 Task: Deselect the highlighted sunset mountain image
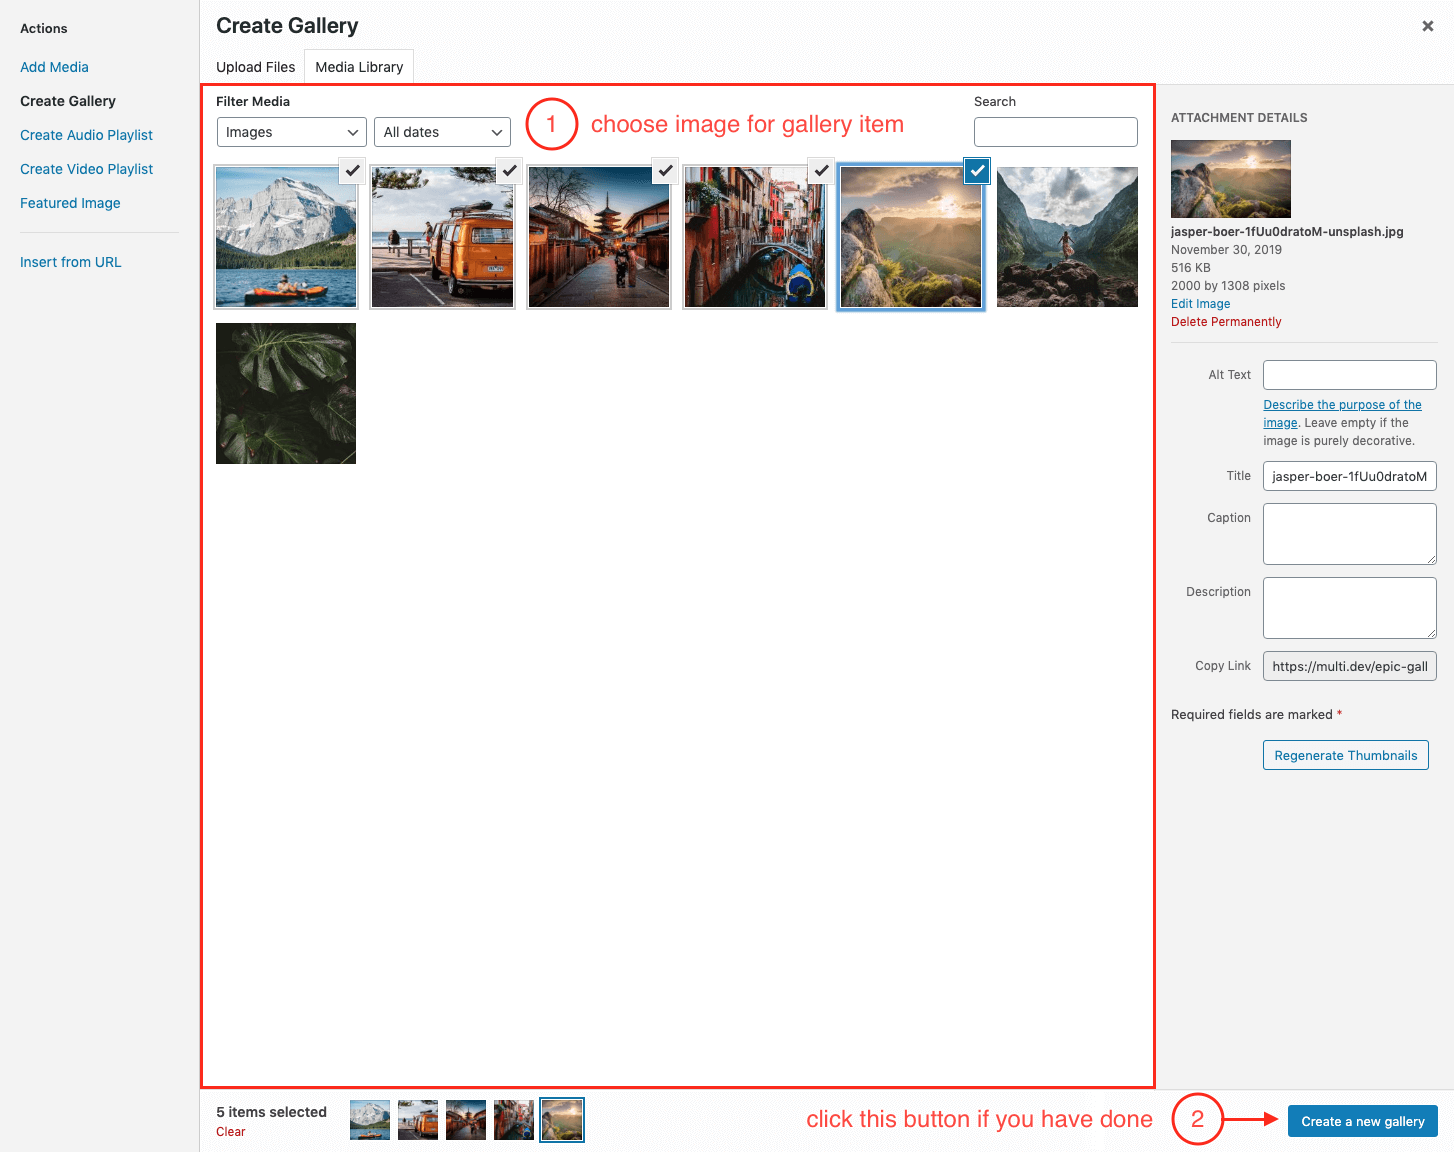[977, 171]
